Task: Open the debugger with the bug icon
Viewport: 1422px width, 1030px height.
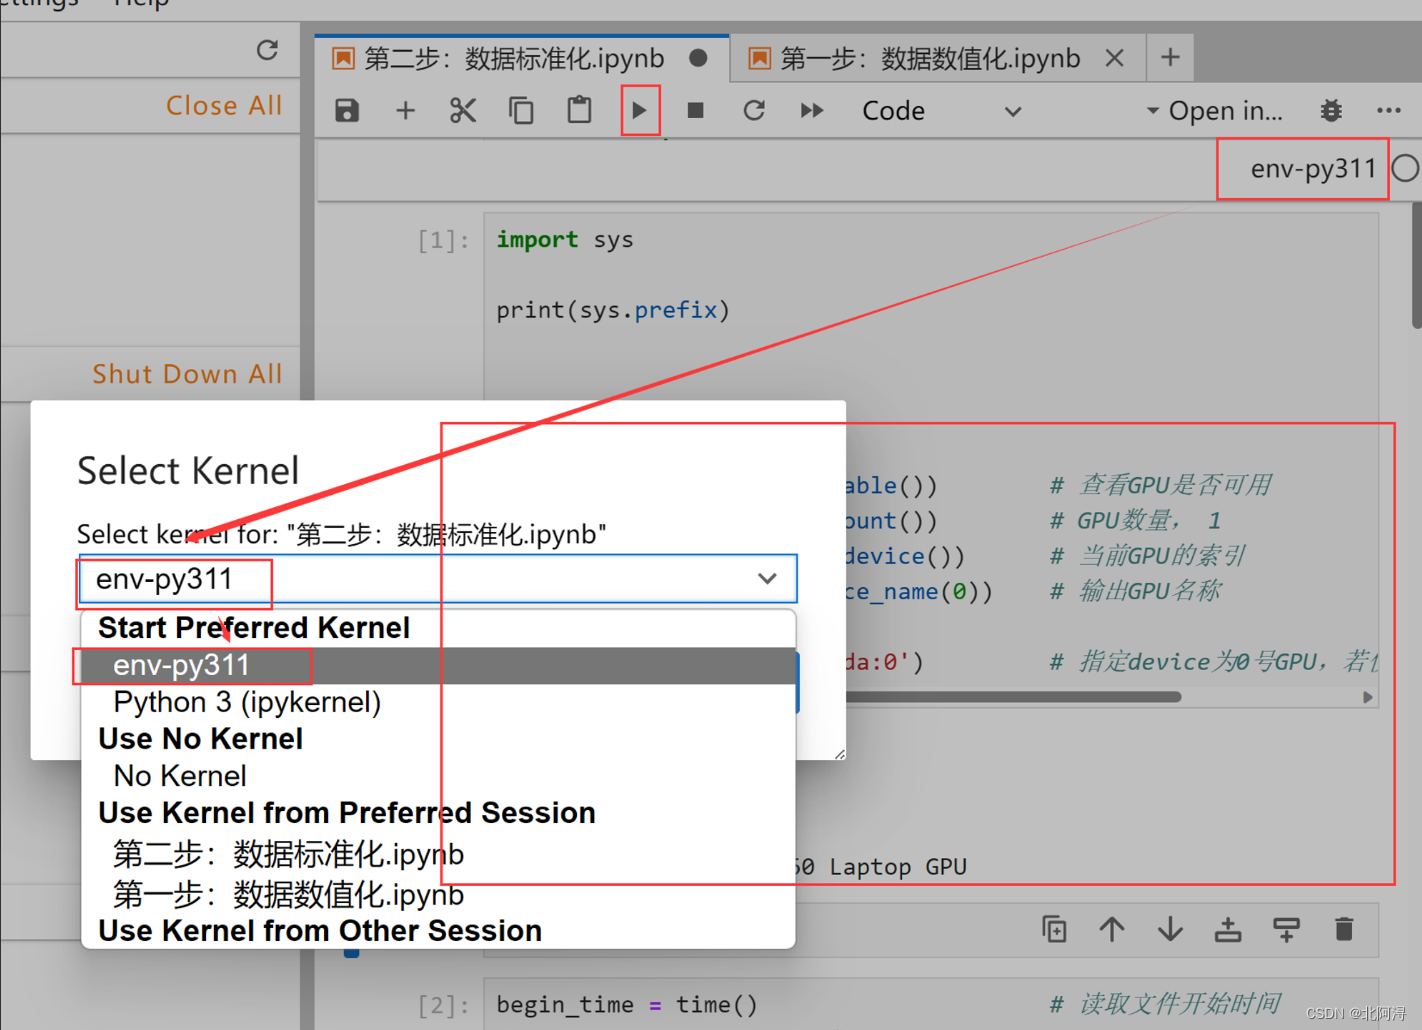Action: click(x=1330, y=110)
